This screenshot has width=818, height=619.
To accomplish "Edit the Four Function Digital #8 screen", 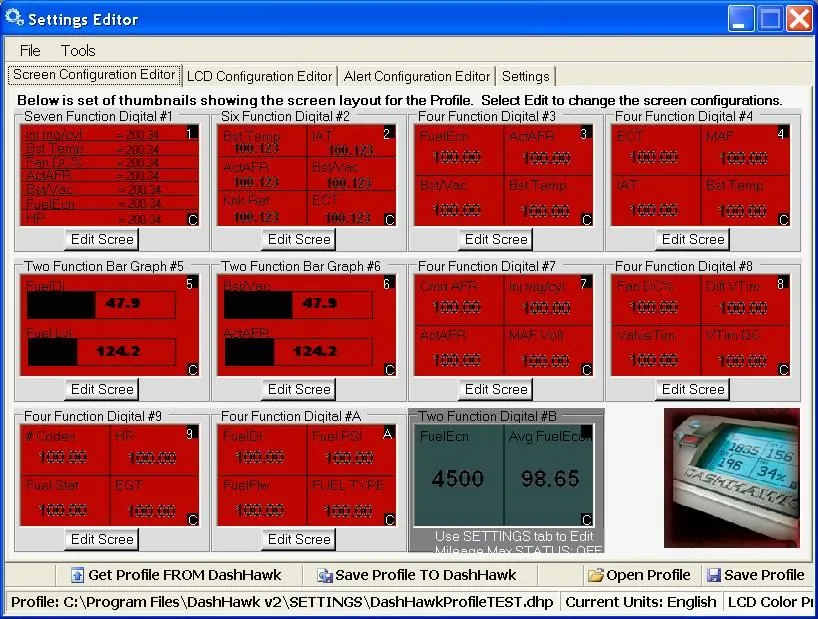I will click(693, 389).
